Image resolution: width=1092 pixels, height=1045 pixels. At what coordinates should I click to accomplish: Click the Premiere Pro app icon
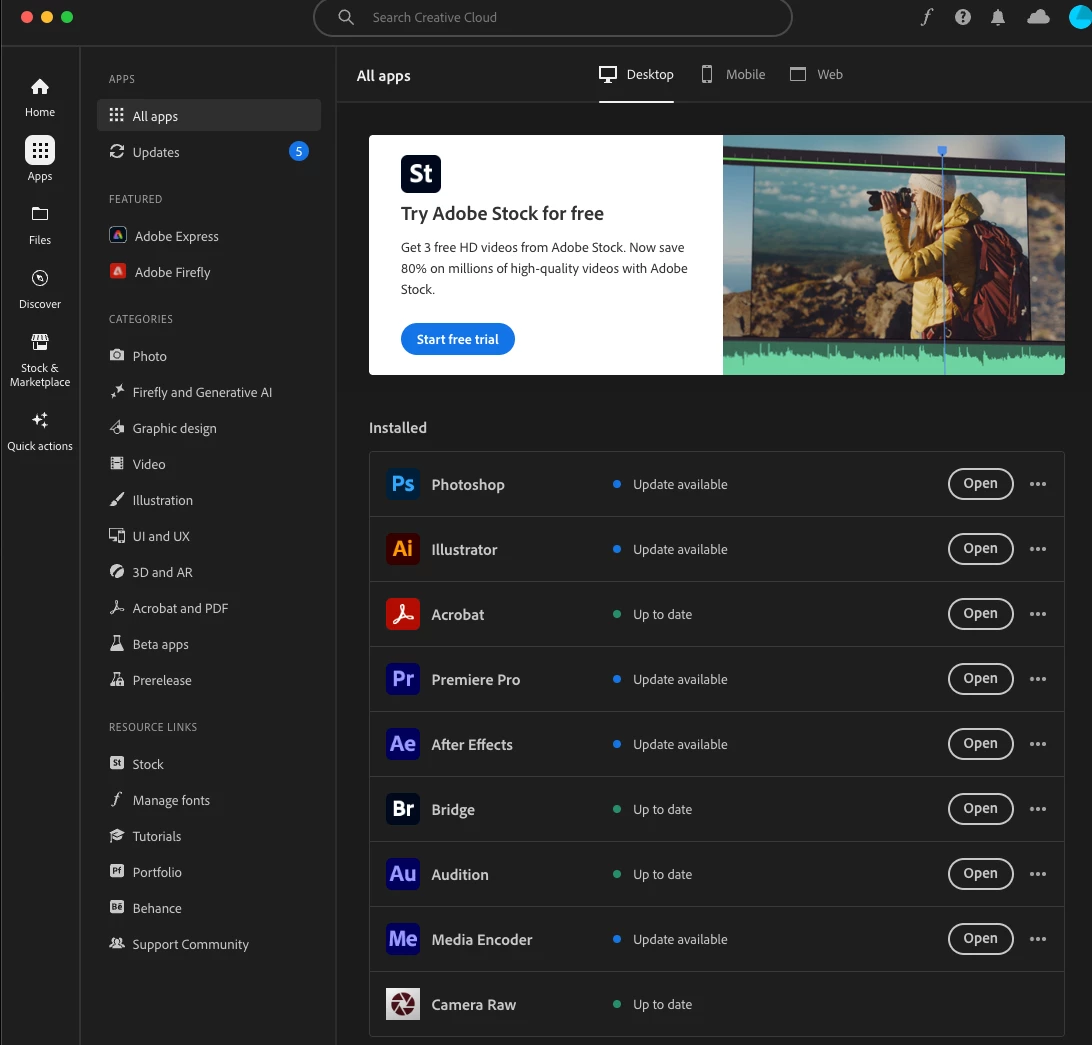403,679
